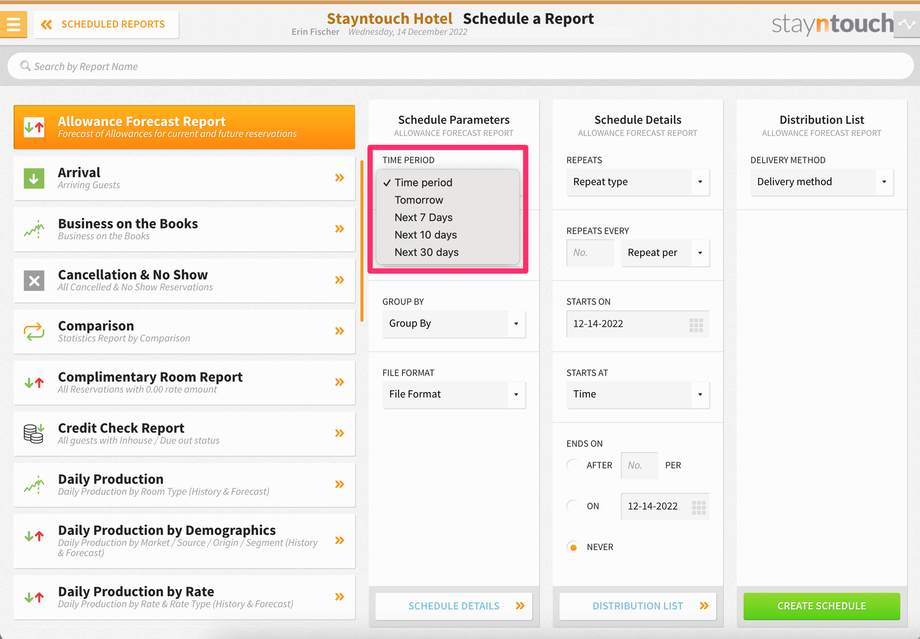Choose Next 10 days option

point(448,235)
